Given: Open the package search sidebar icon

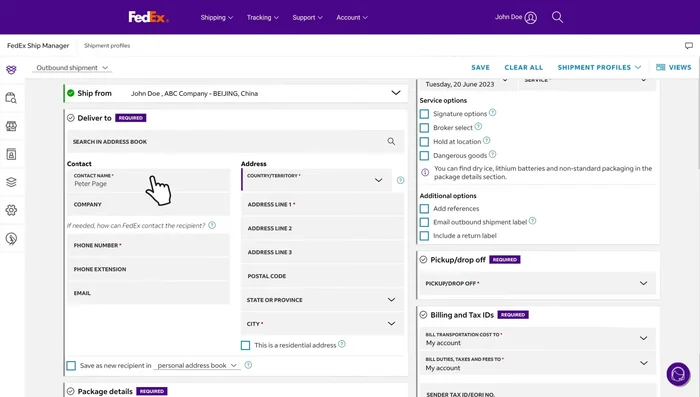Looking at the screenshot, I should click(12, 98).
